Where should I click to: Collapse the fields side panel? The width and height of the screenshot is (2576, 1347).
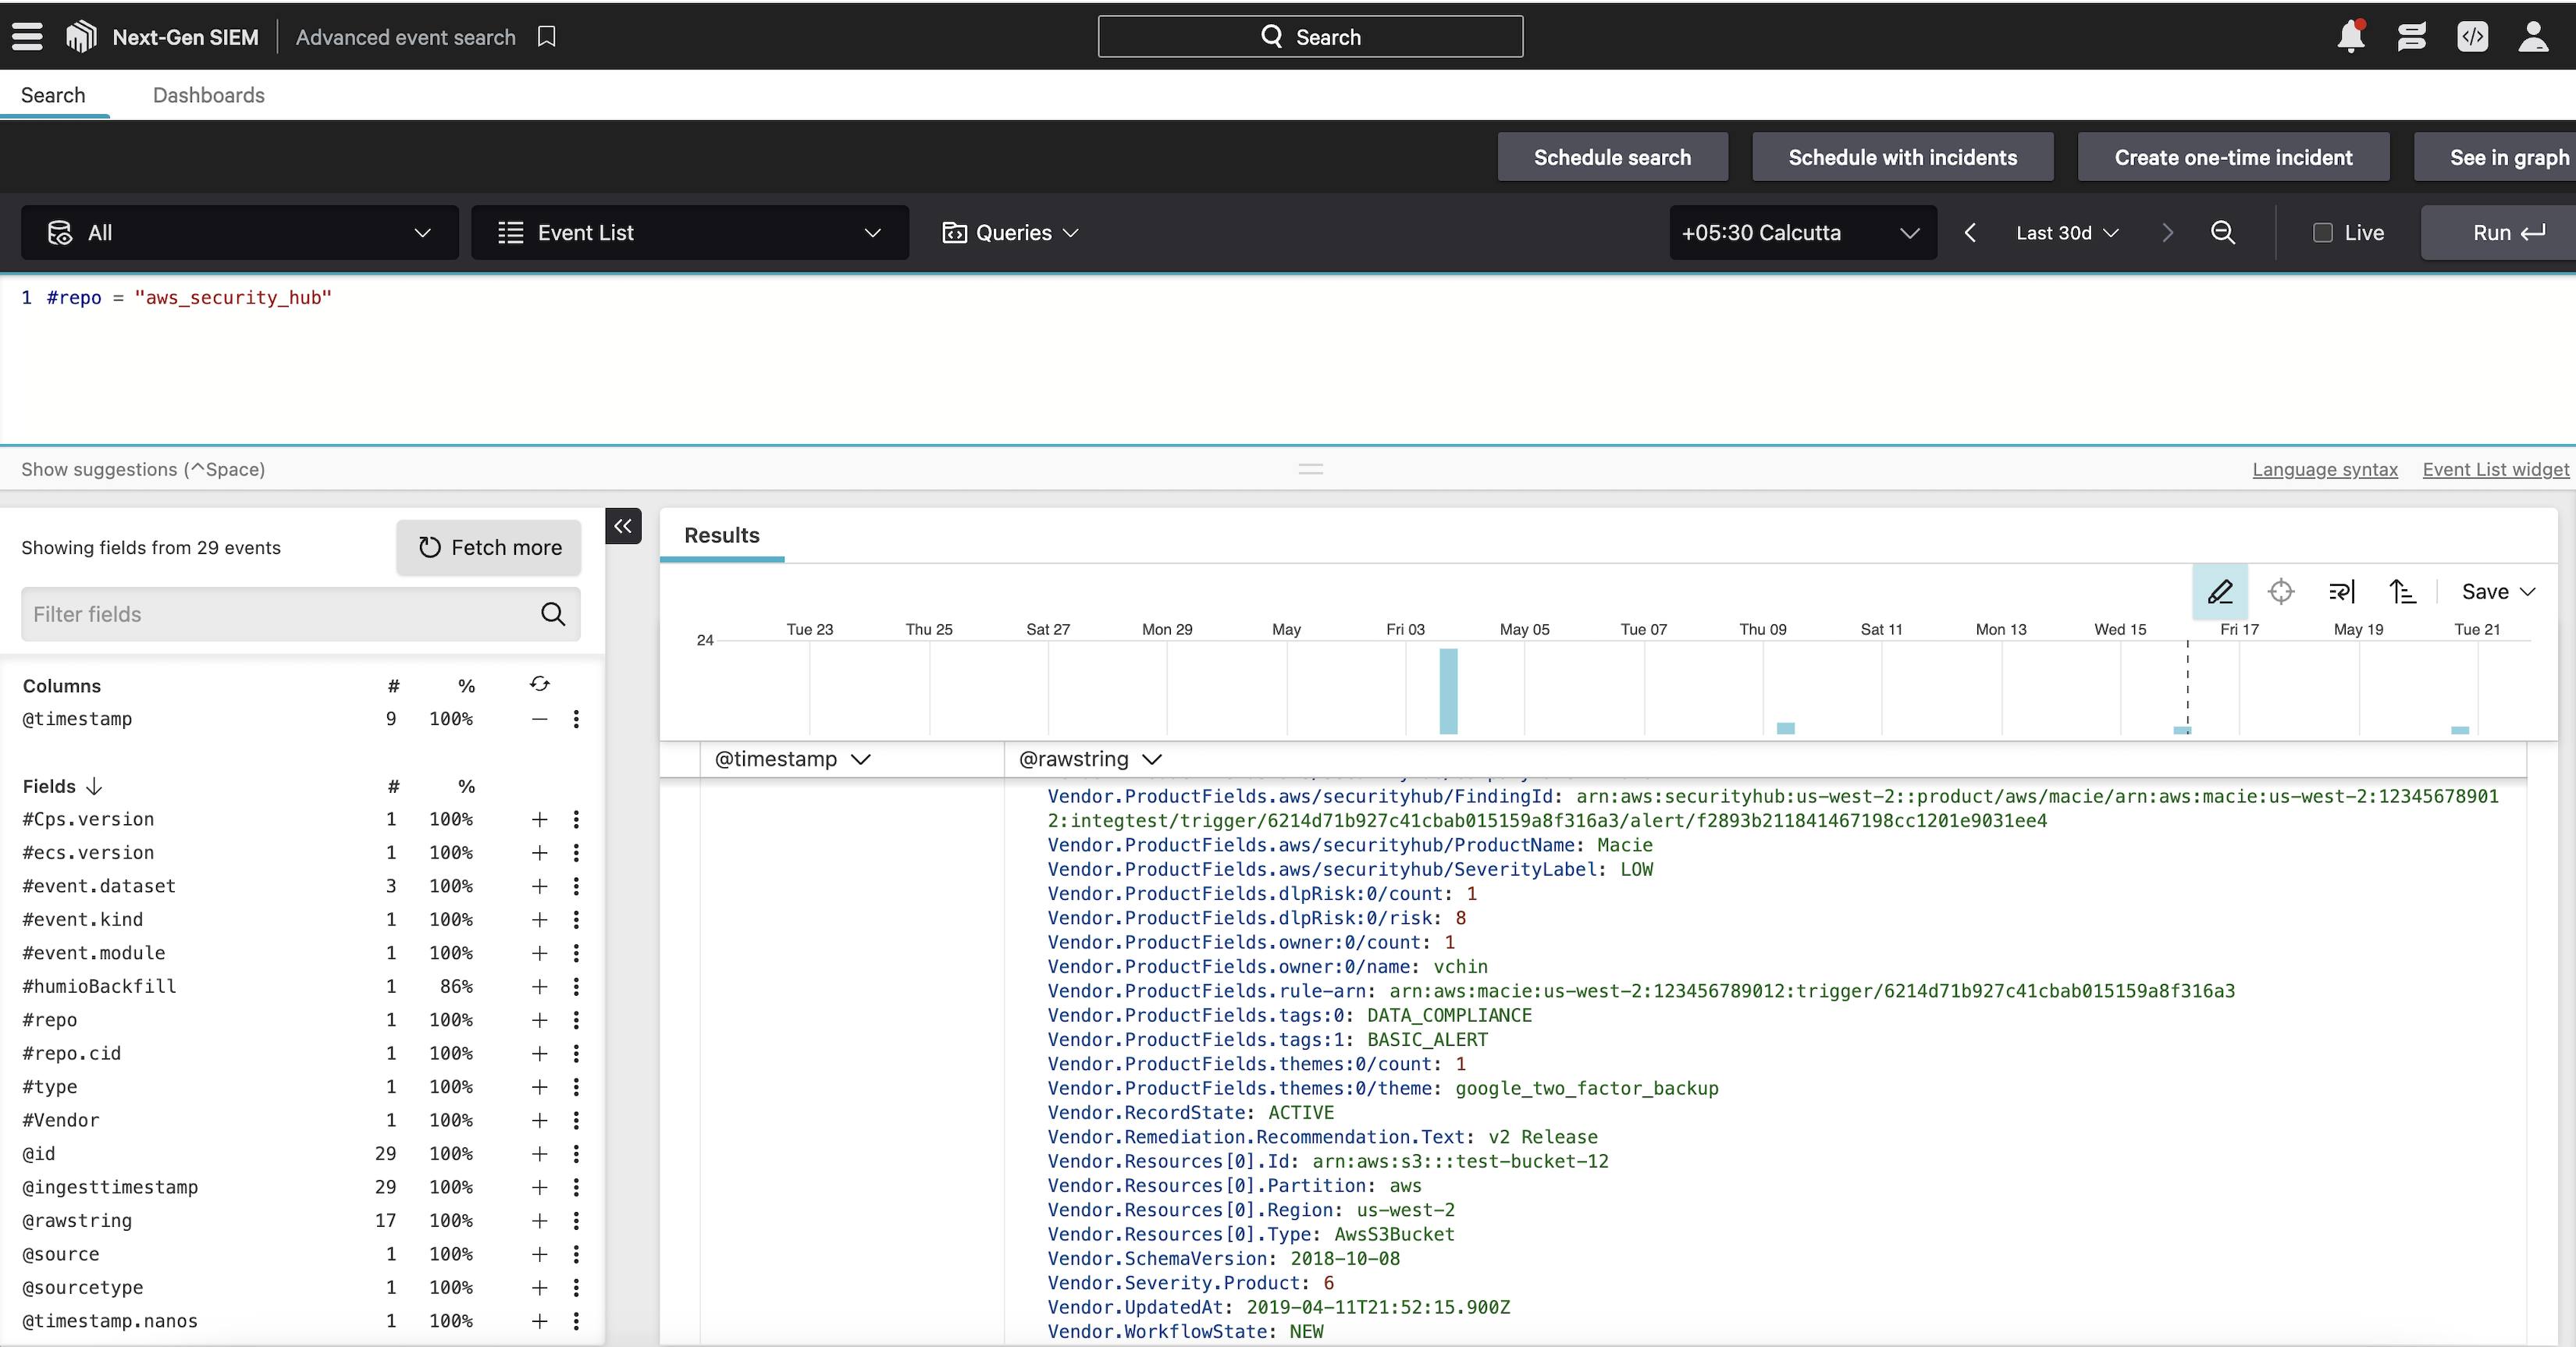coord(623,526)
